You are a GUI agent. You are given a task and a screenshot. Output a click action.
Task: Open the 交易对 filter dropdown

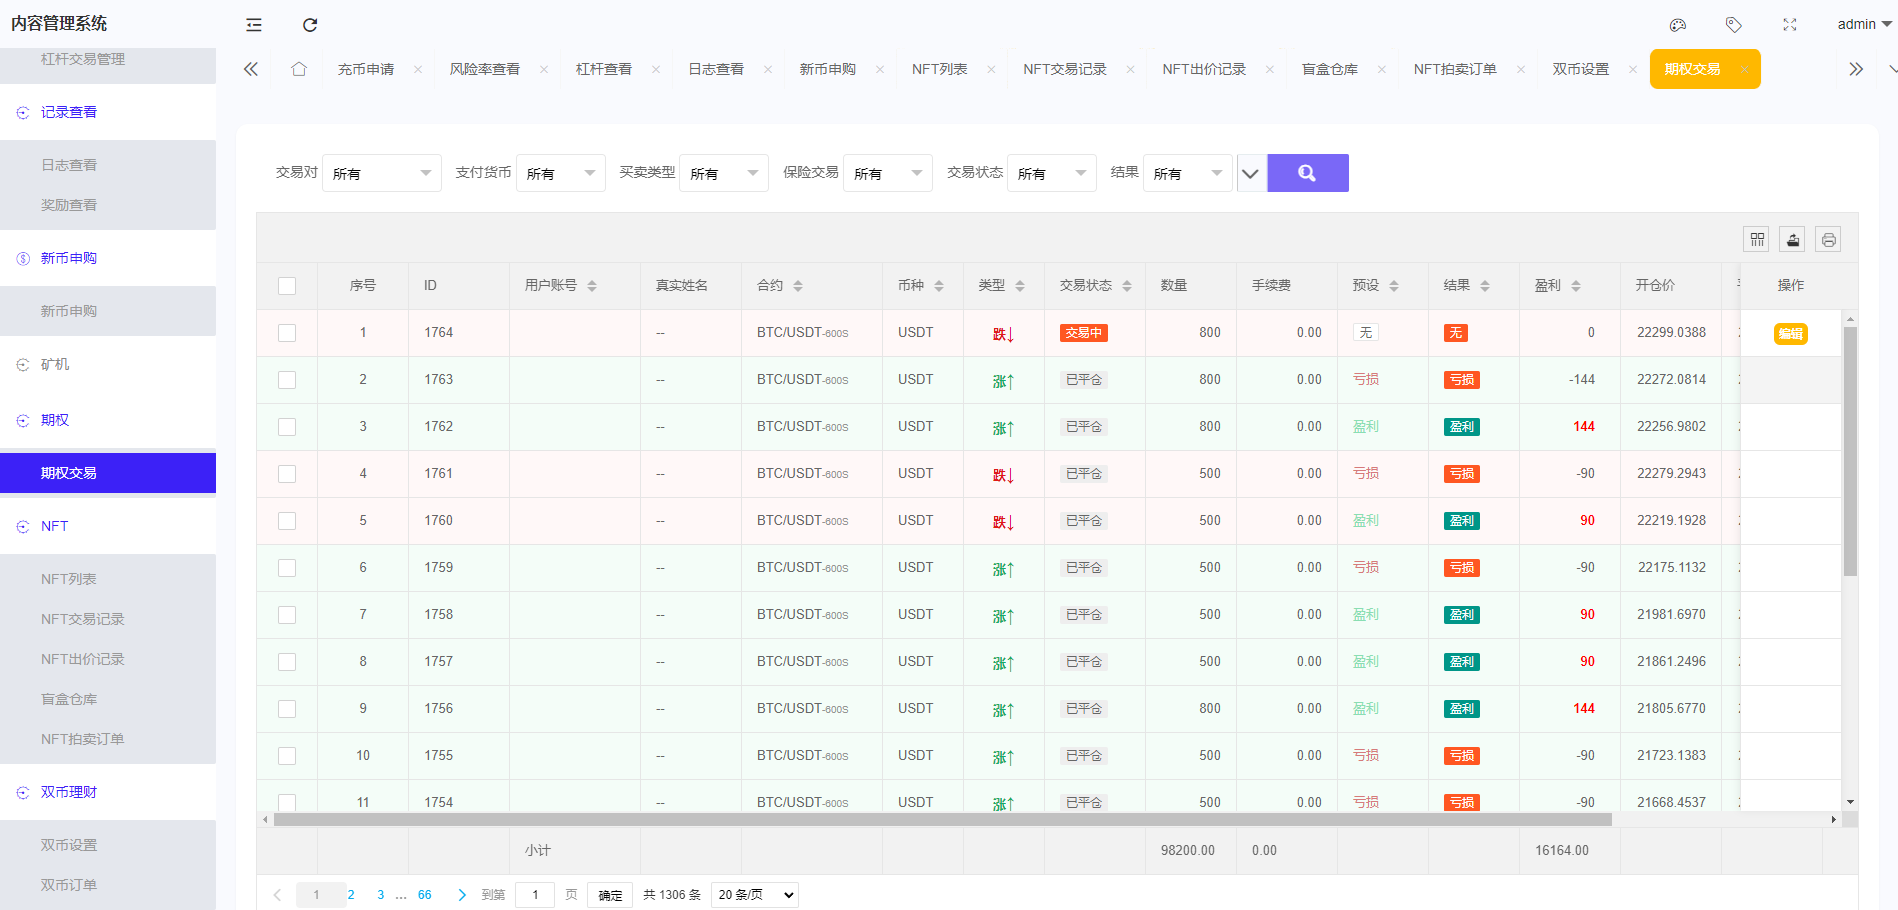[381, 172]
